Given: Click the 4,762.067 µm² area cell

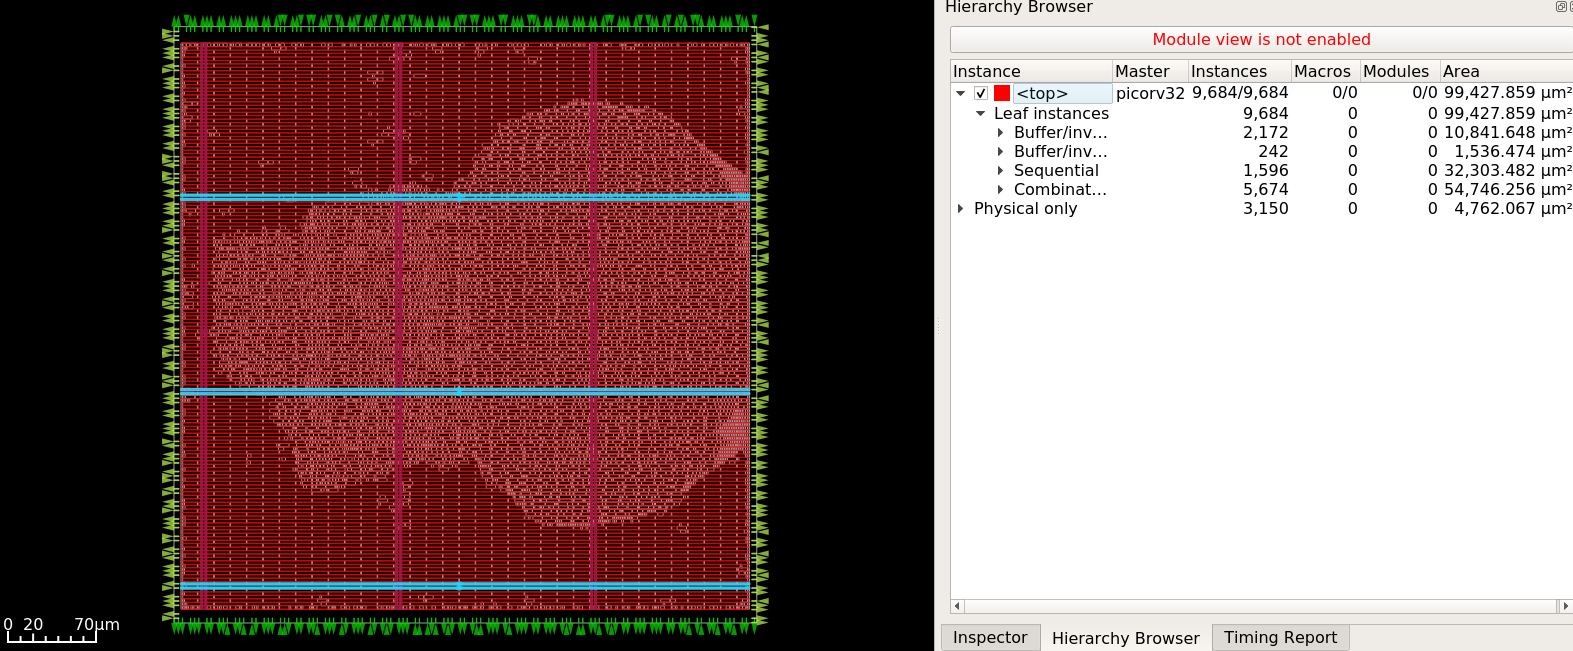Looking at the screenshot, I should [1513, 208].
